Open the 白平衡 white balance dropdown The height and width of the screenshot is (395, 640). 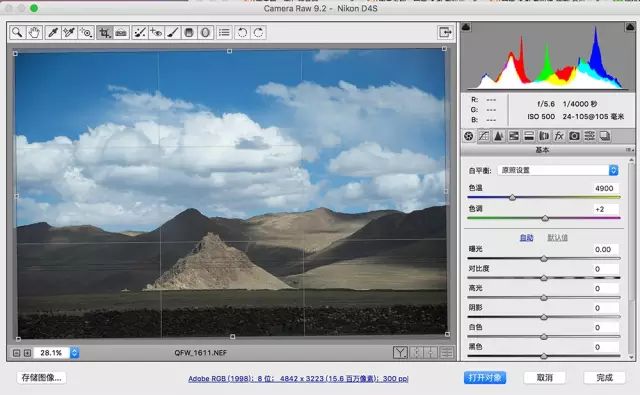(558, 170)
